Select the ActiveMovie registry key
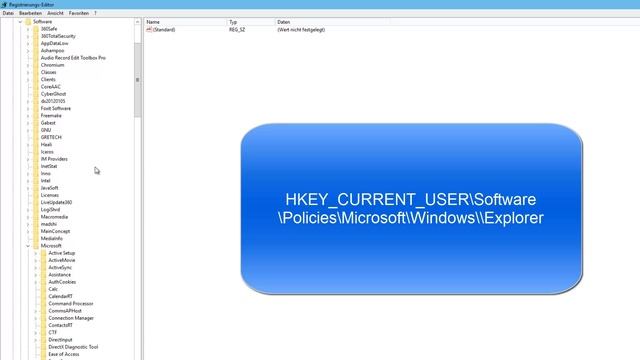 [x=62, y=260]
